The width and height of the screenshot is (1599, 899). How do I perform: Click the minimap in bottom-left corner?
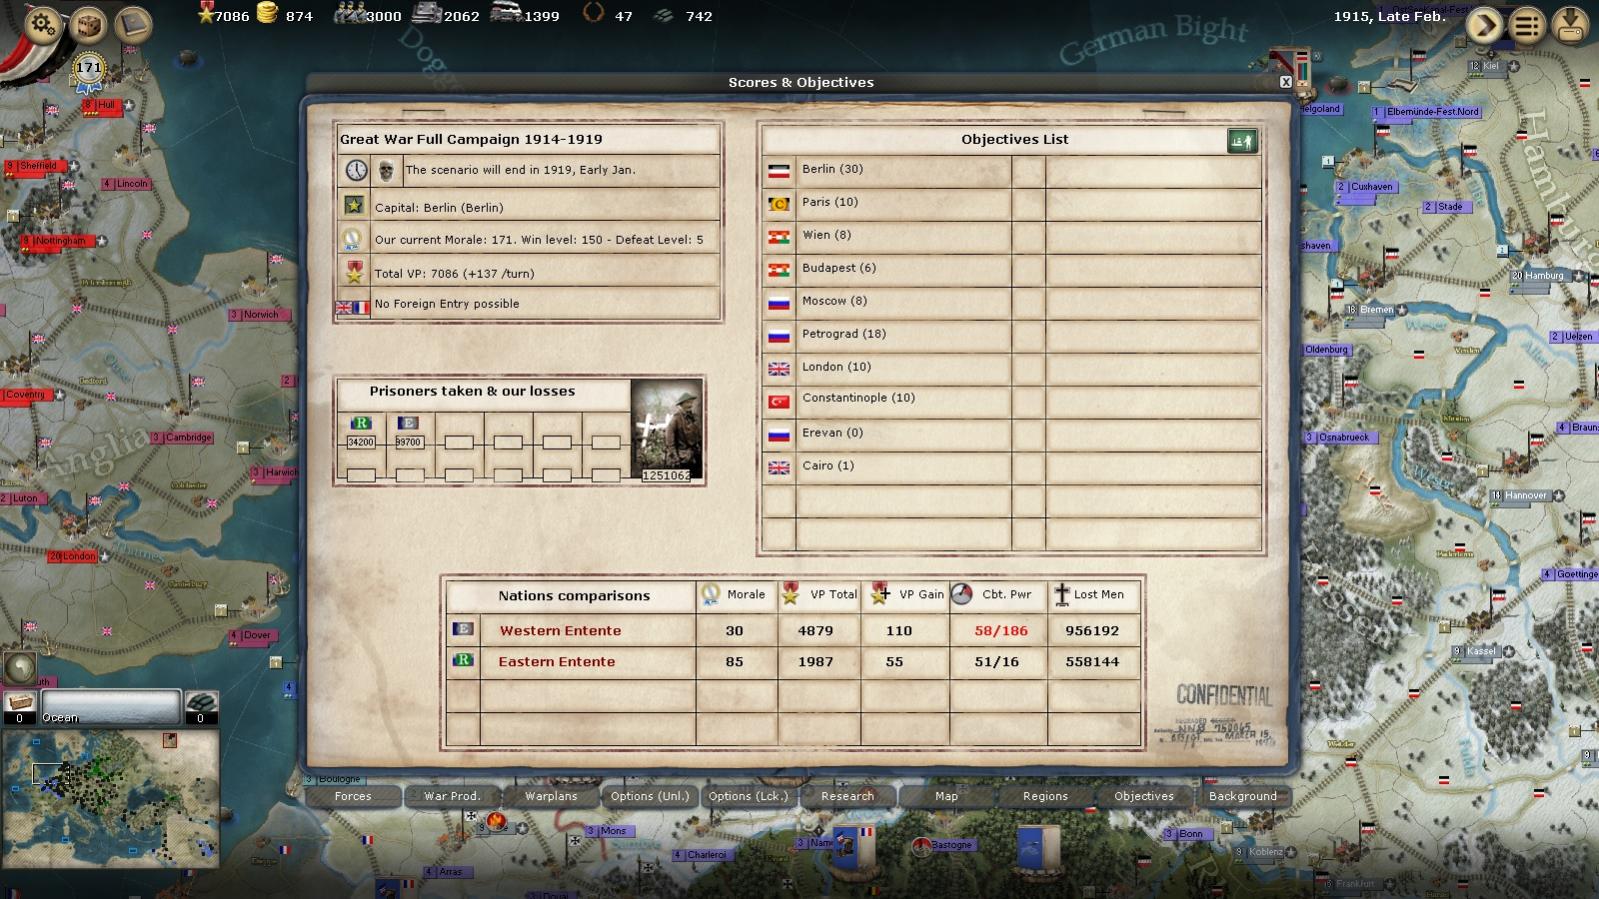point(110,797)
